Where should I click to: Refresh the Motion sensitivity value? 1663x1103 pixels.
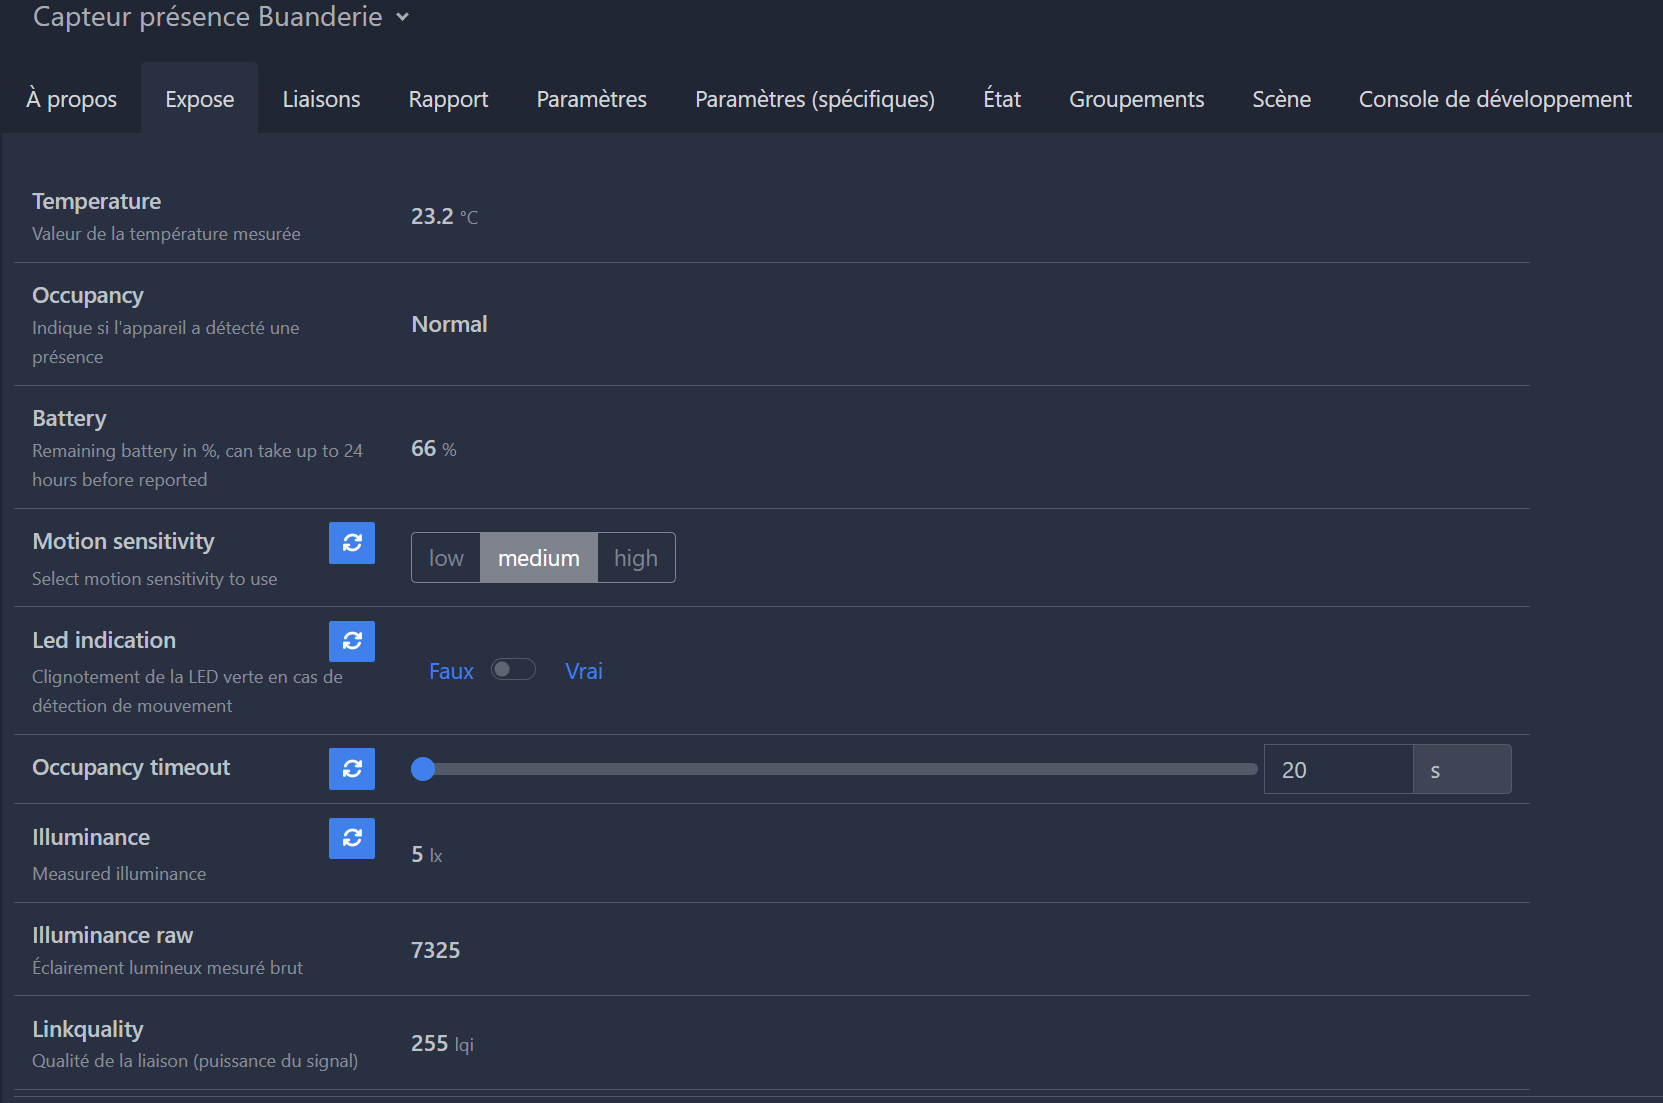coord(352,543)
